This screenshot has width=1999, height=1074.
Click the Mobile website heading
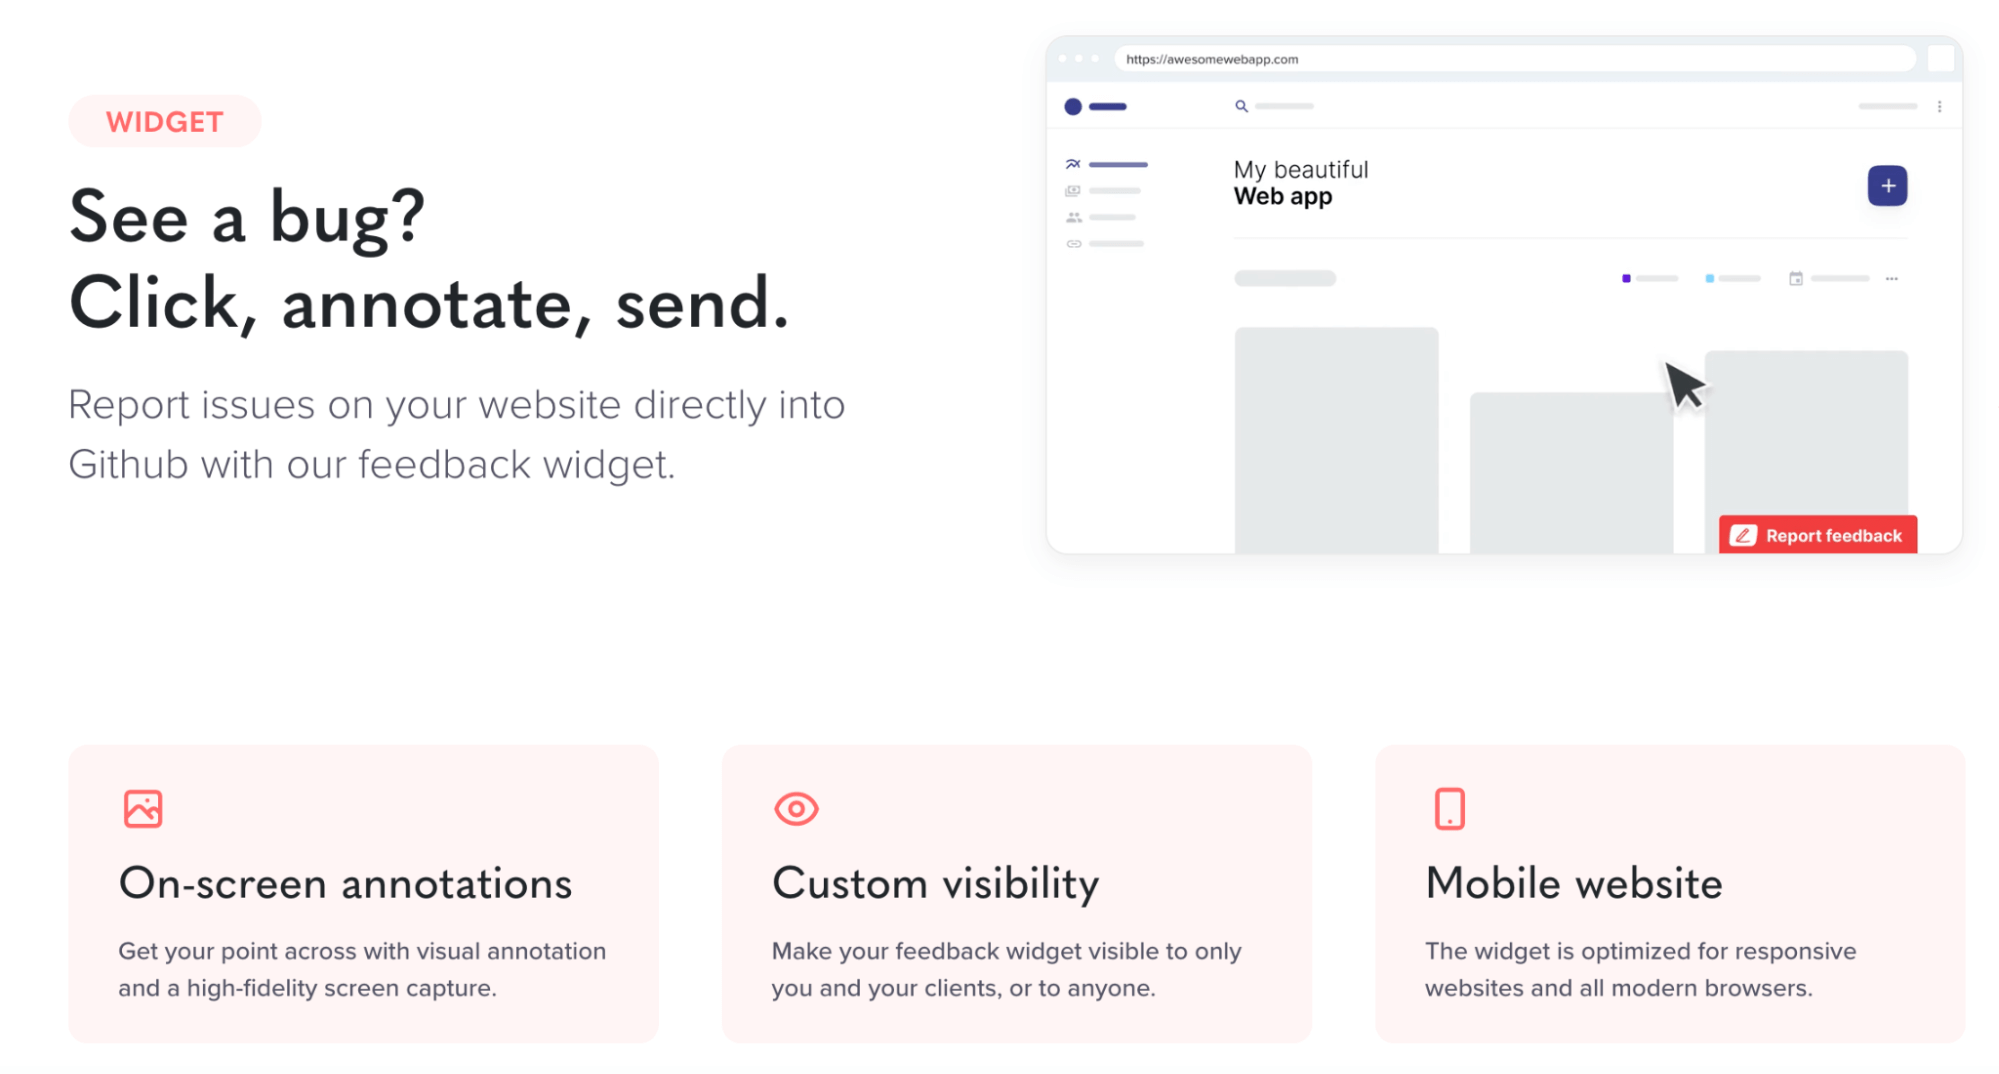[x=1573, y=883]
